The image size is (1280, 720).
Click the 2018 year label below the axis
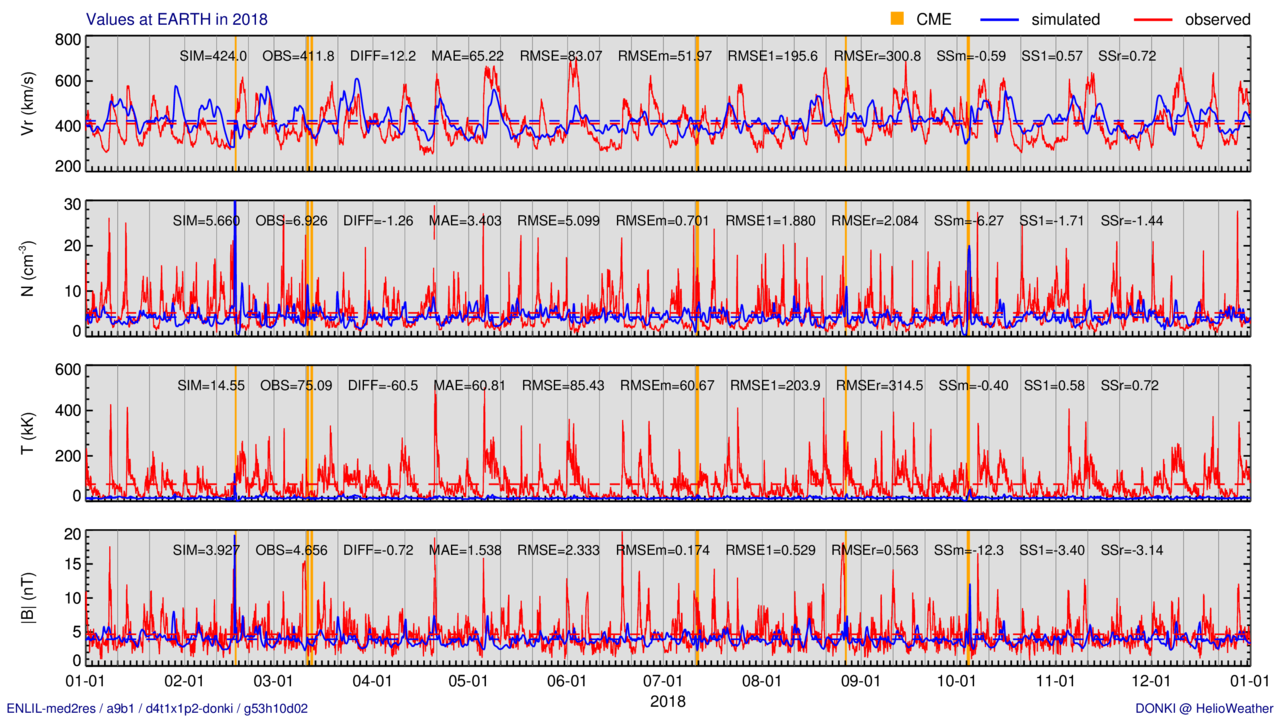[668, 701]
